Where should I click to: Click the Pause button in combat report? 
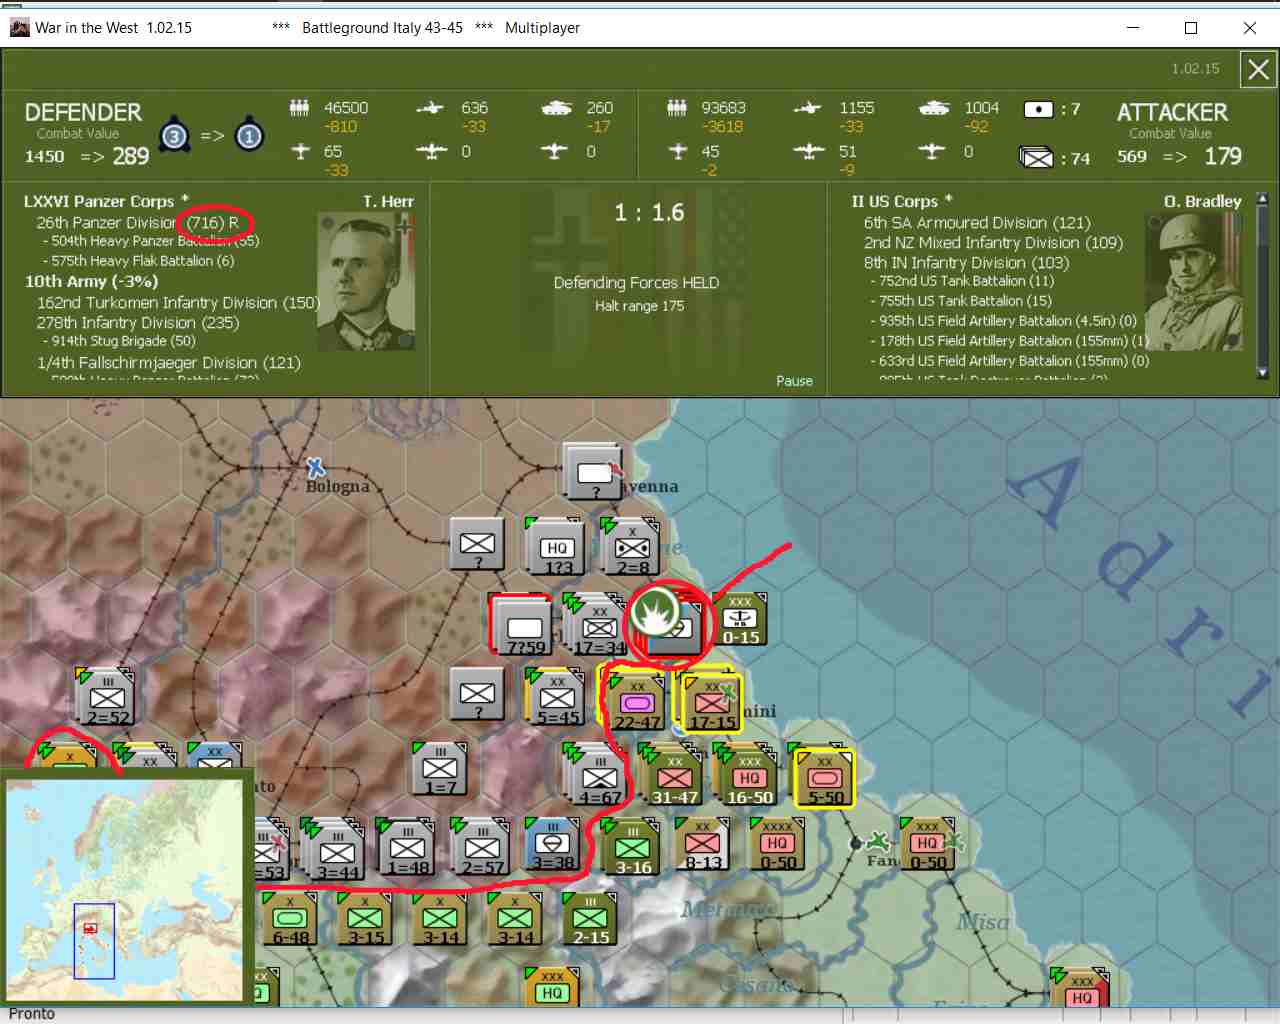point(794,381)
